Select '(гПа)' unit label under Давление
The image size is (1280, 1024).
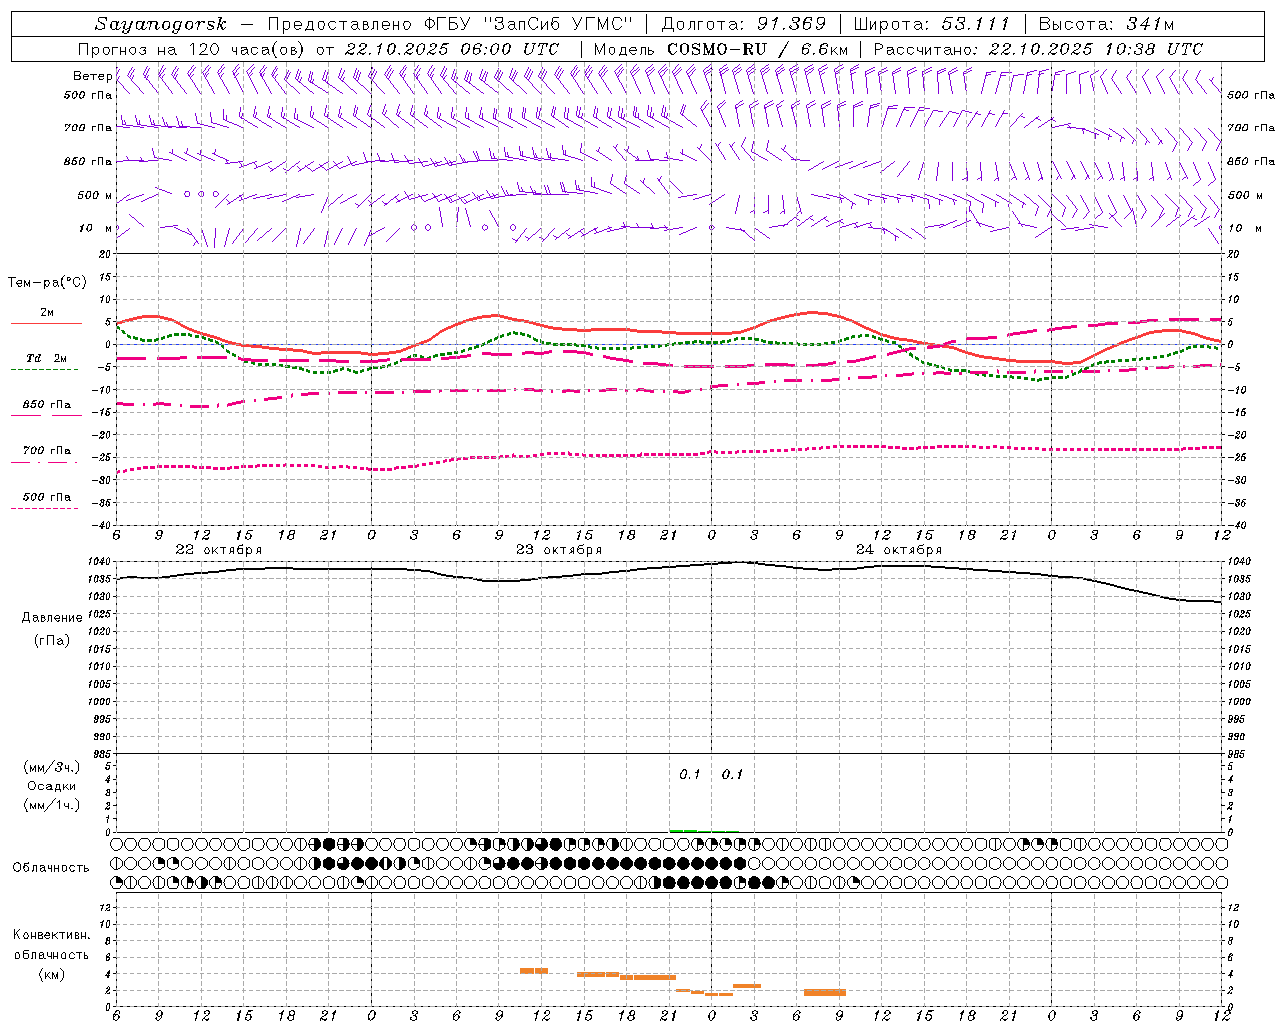(51, 641)
